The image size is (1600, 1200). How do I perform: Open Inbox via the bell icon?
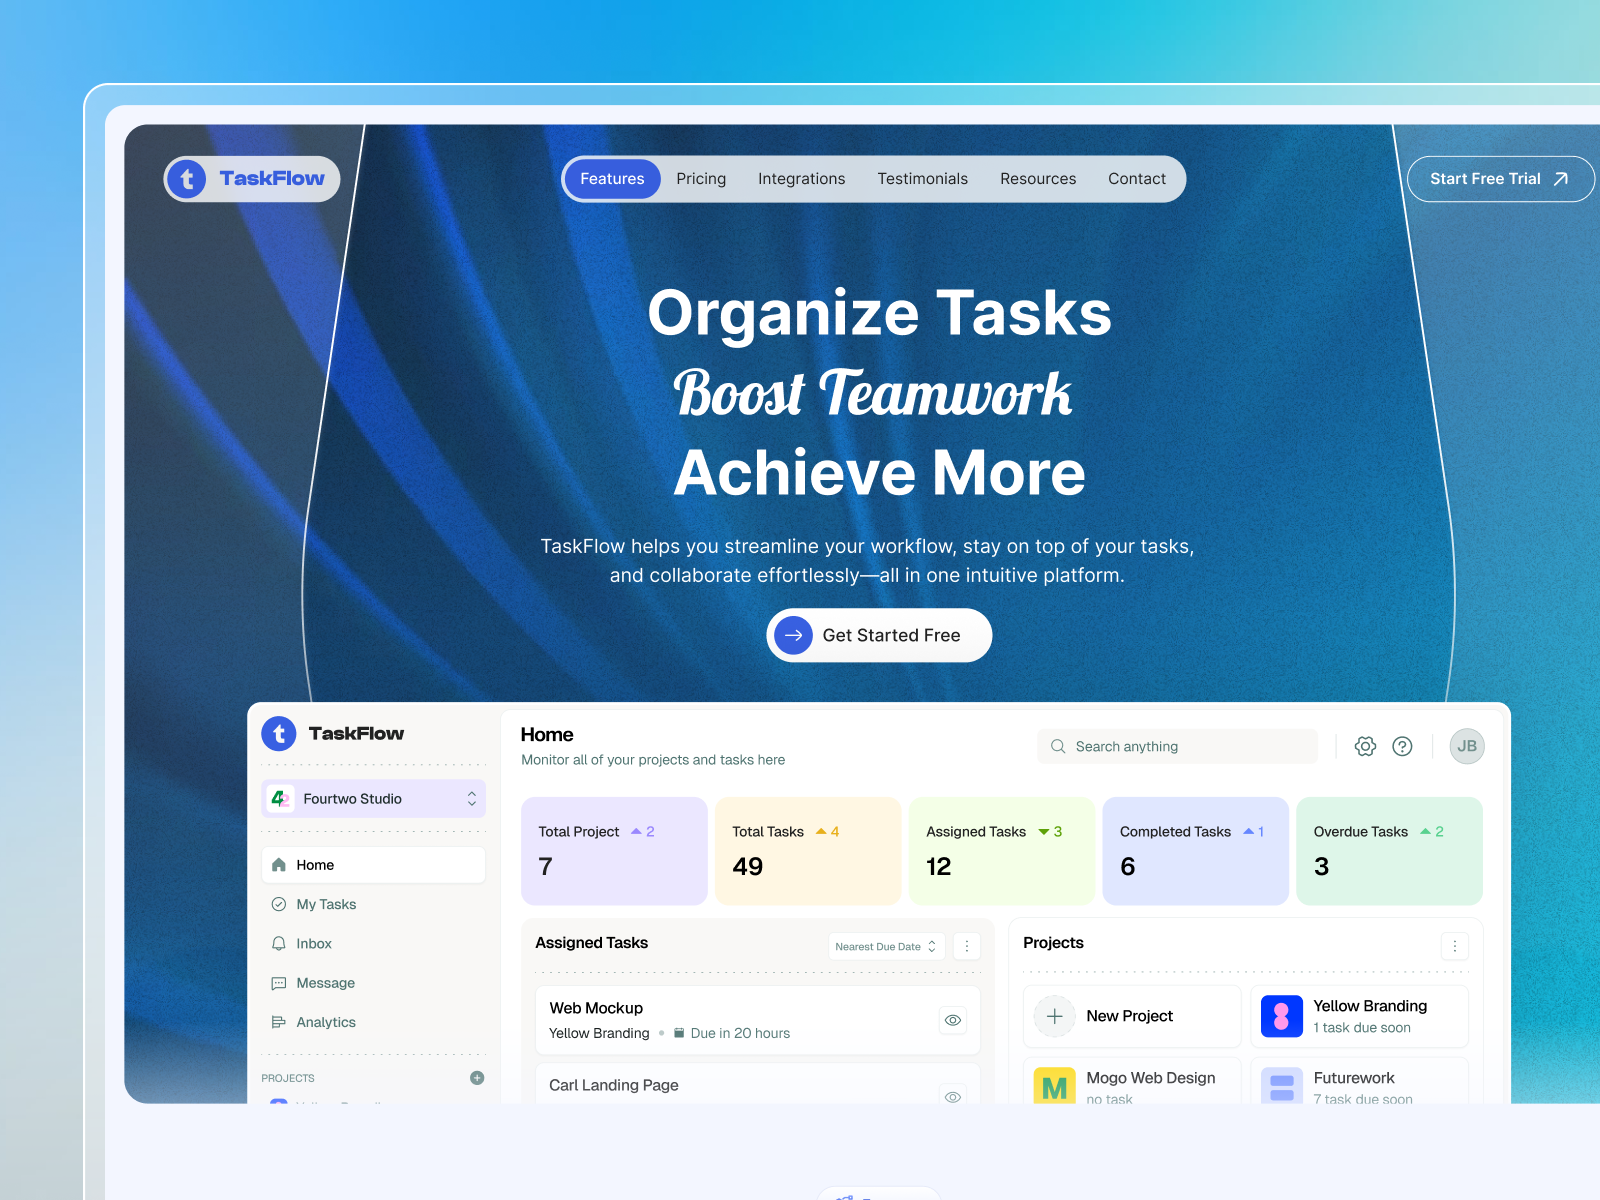click(x=279, y=943)
